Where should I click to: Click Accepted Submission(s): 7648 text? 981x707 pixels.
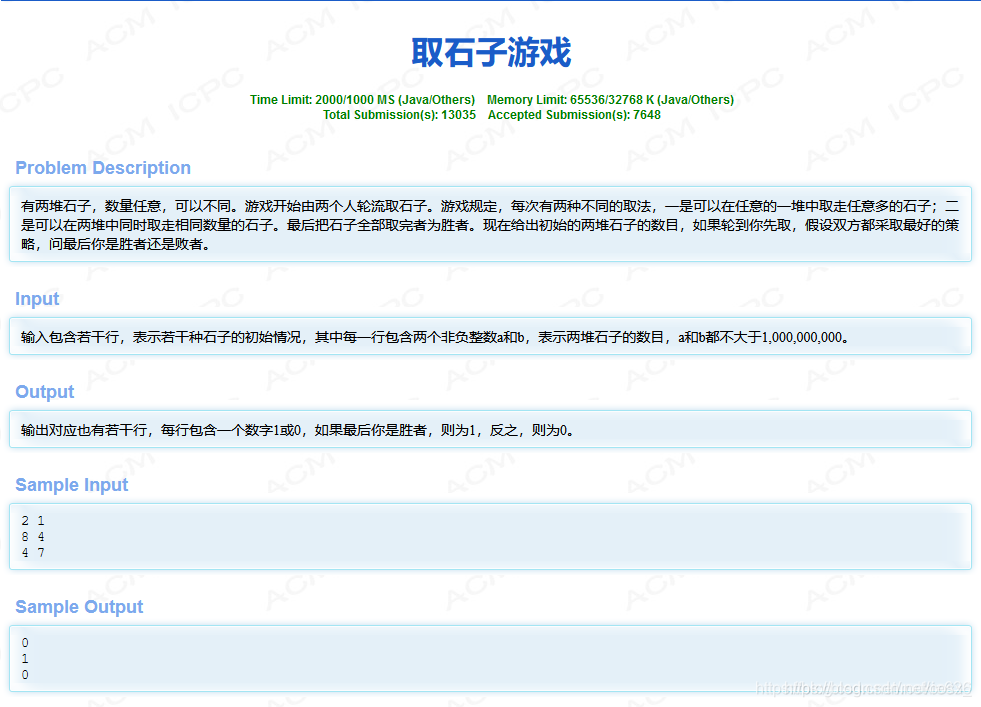coord(574,114)
